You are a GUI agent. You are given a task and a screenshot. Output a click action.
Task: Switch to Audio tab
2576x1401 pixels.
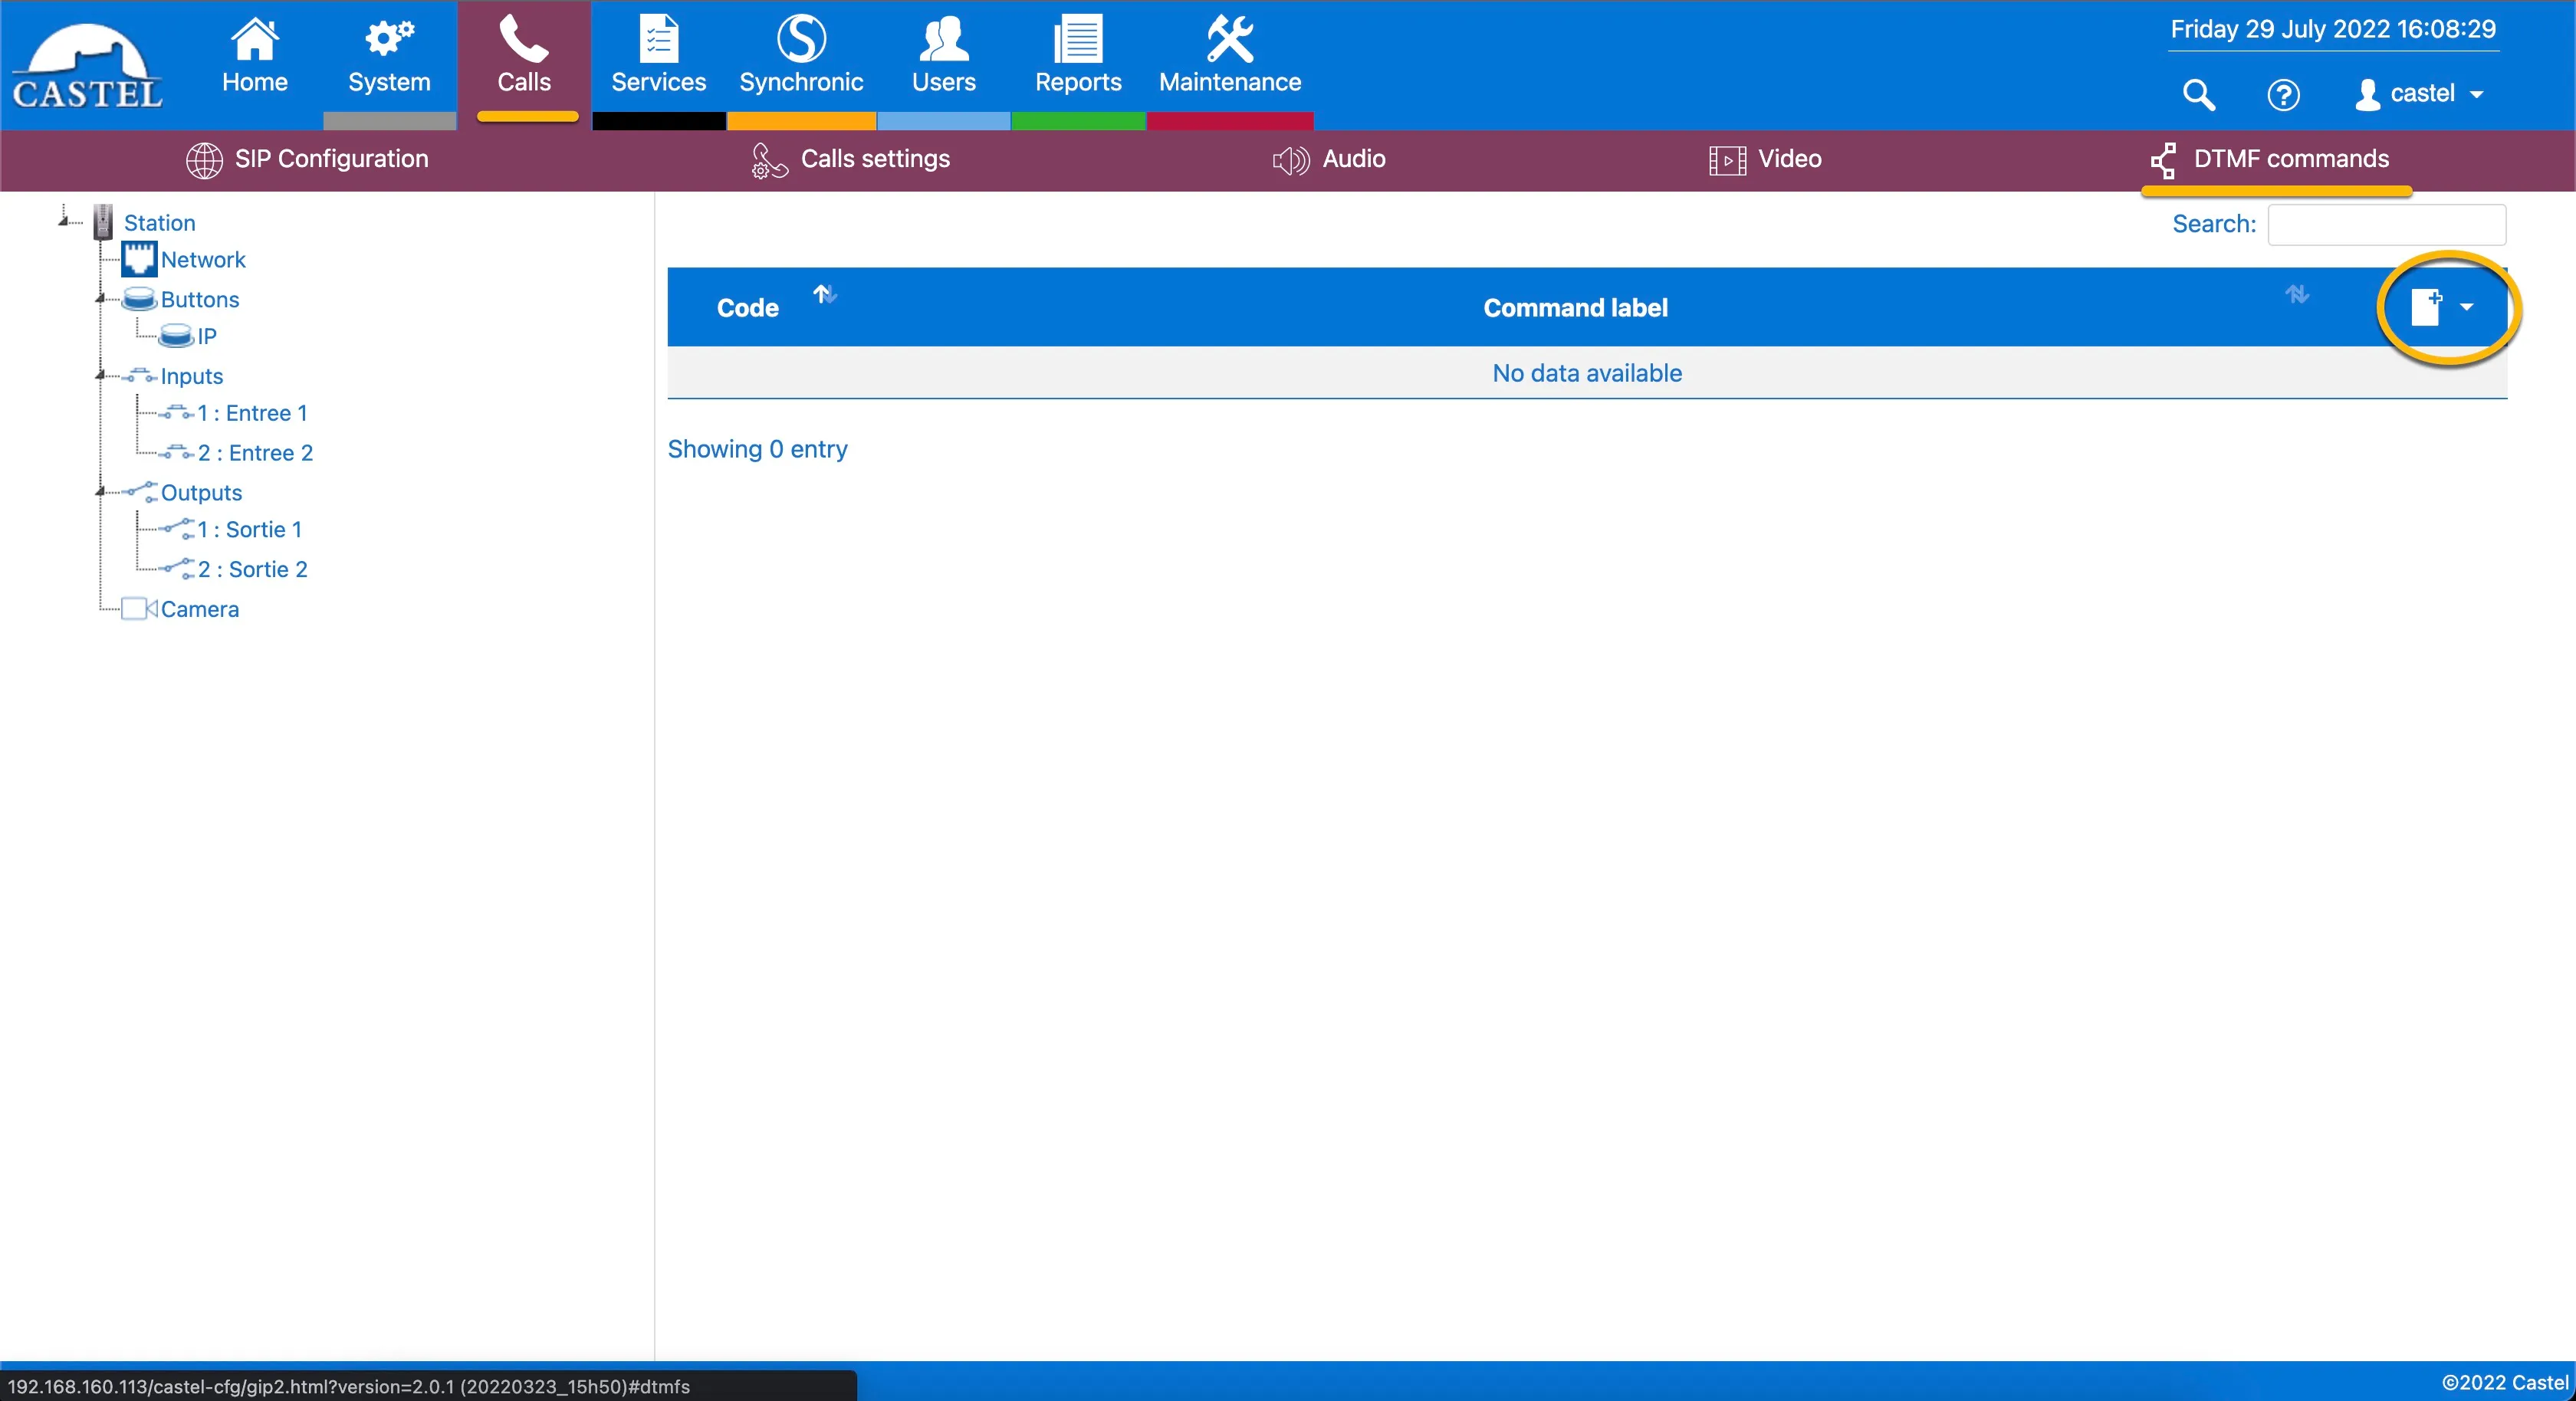coord(1328,159)
